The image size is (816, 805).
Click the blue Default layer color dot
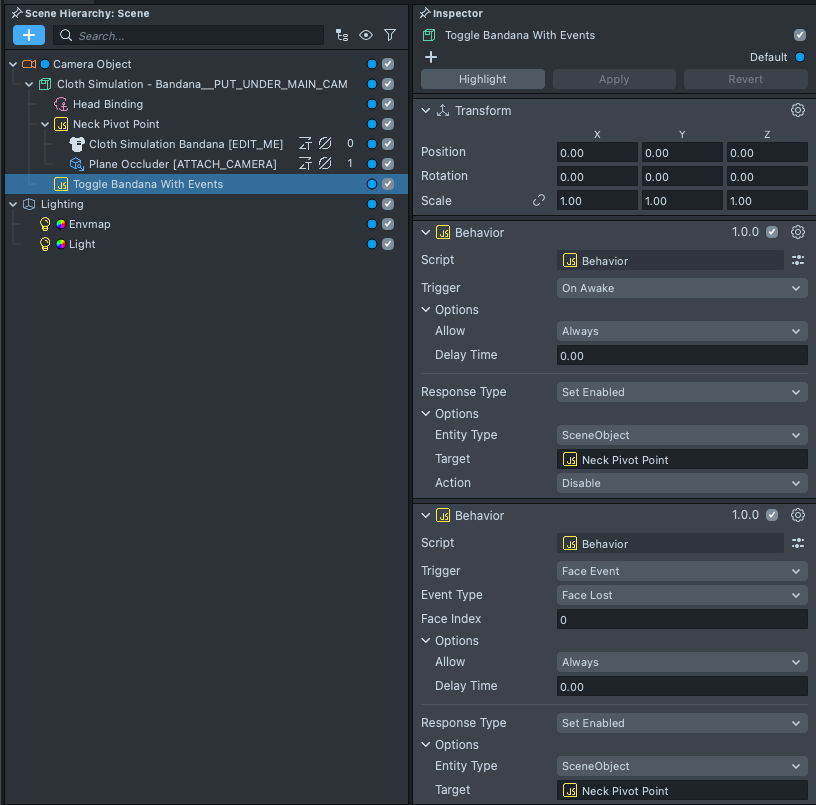[799, 57]
